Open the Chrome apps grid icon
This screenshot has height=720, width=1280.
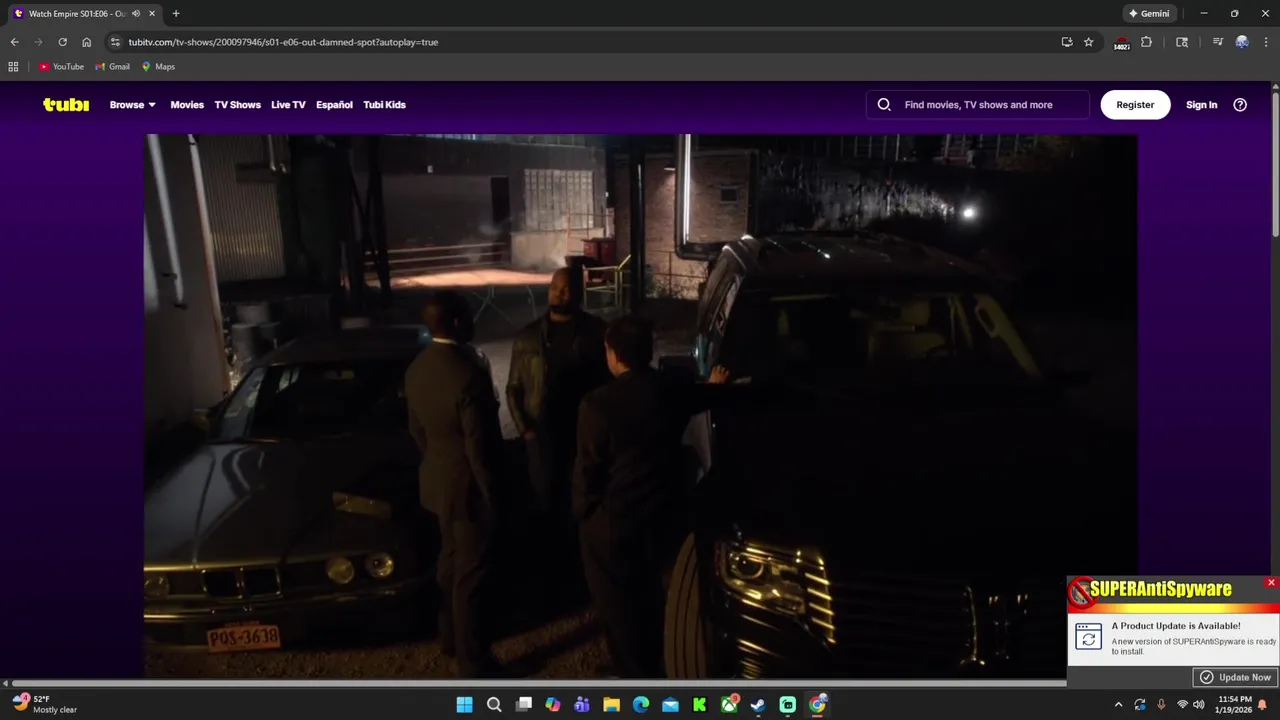(13, 66)
